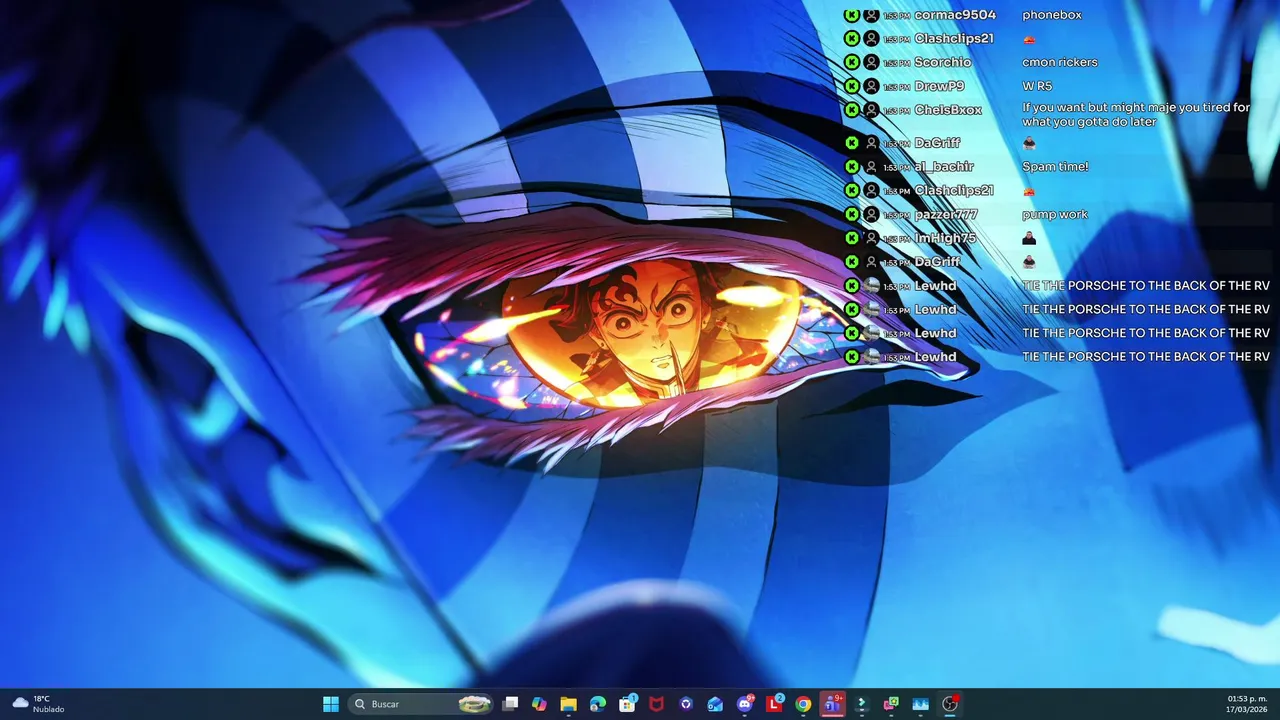Image resolution: width=1280 pixels, height=720 pixels.
Task: Click the chat message 'phonebox'
Action: (1052, 15)
